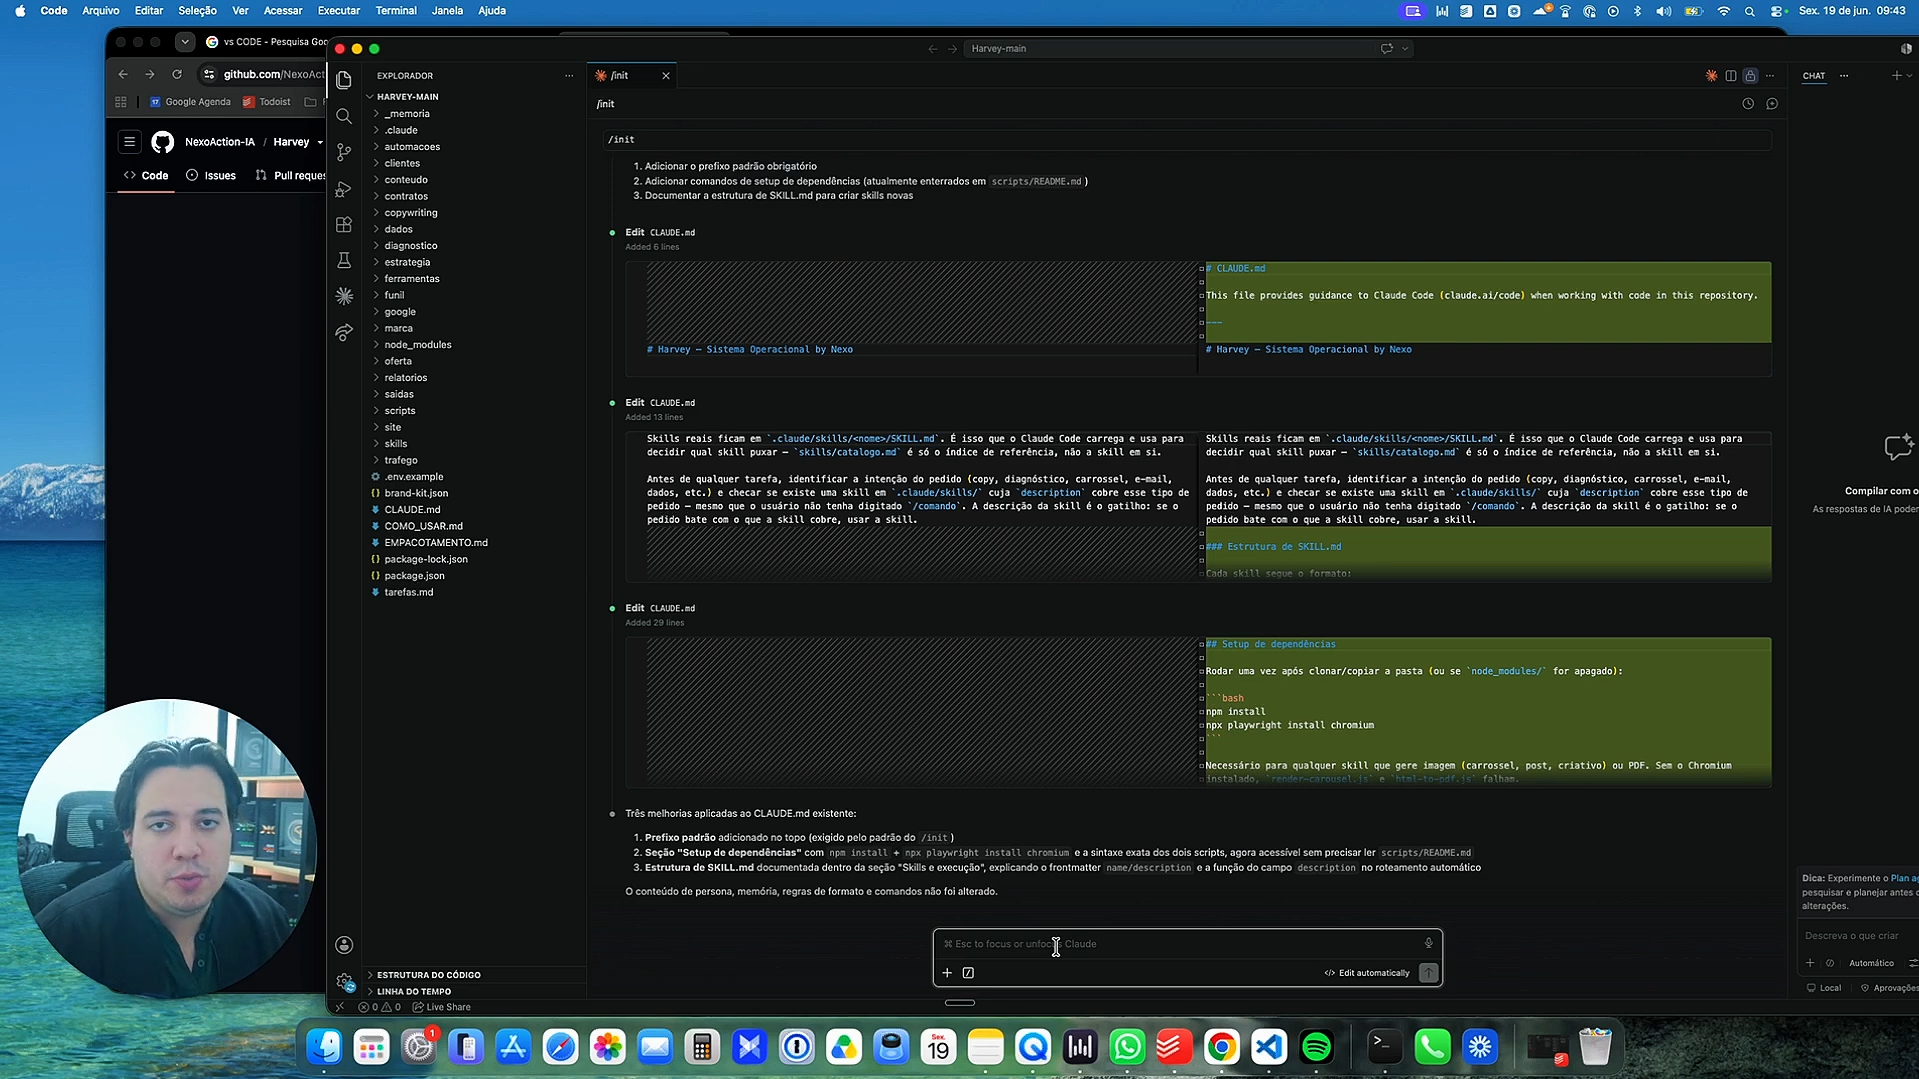This screenshot has width=1919, height=1079.
Task: Split the editor to the right
Action: click(1731, 76)
